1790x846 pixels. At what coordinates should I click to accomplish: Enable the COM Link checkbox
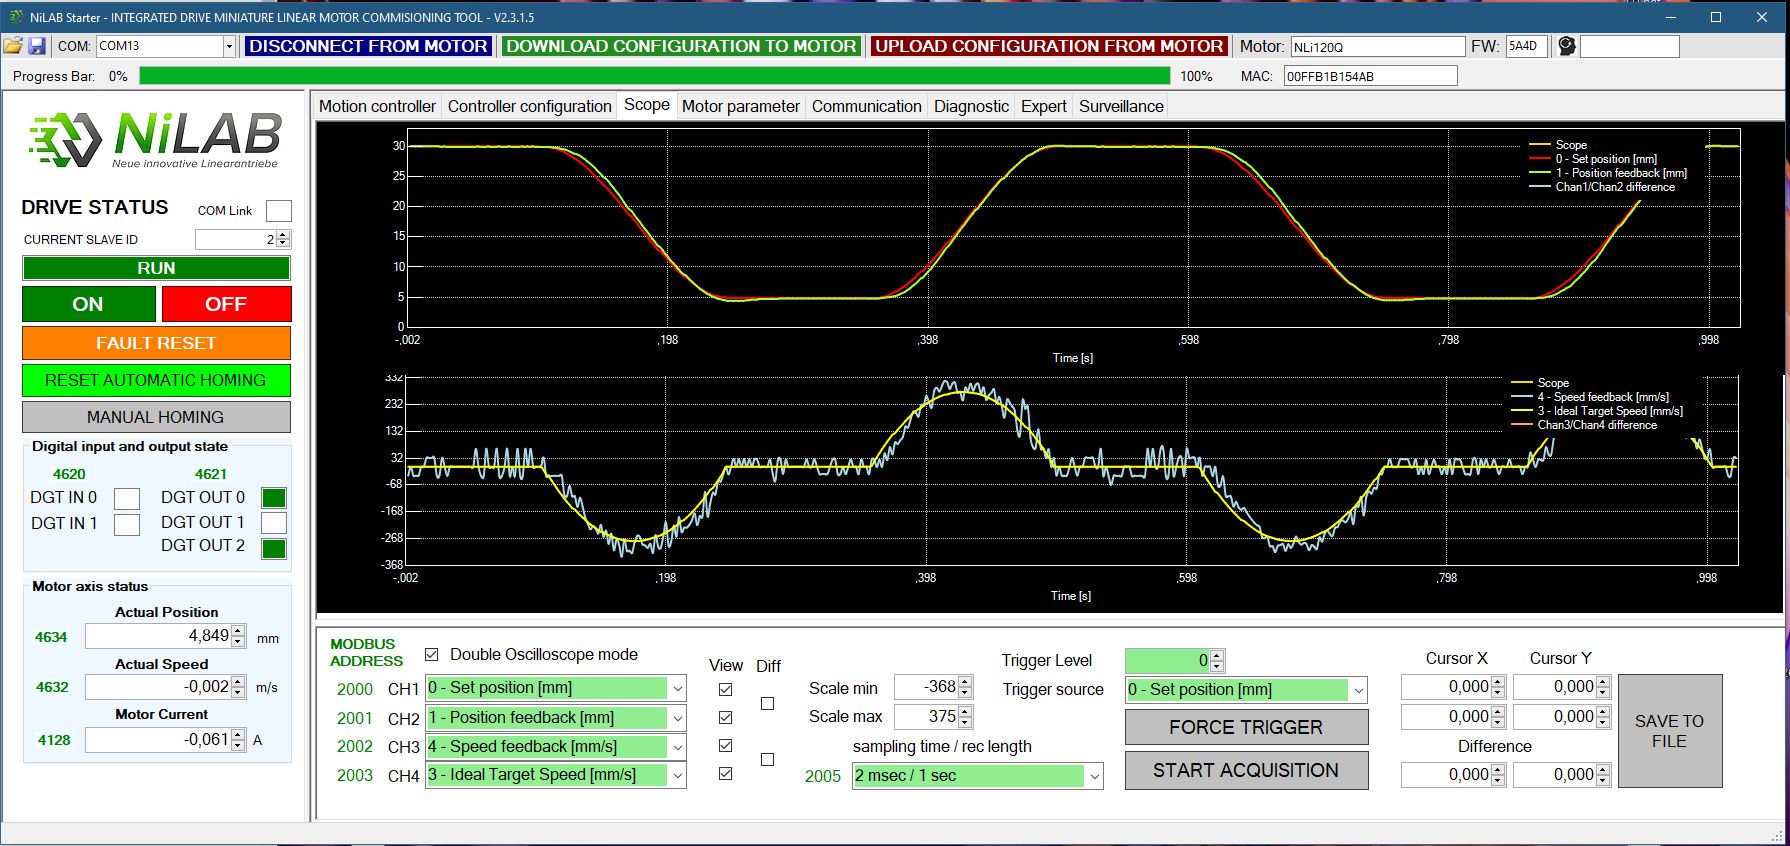[x=279, y=211]
